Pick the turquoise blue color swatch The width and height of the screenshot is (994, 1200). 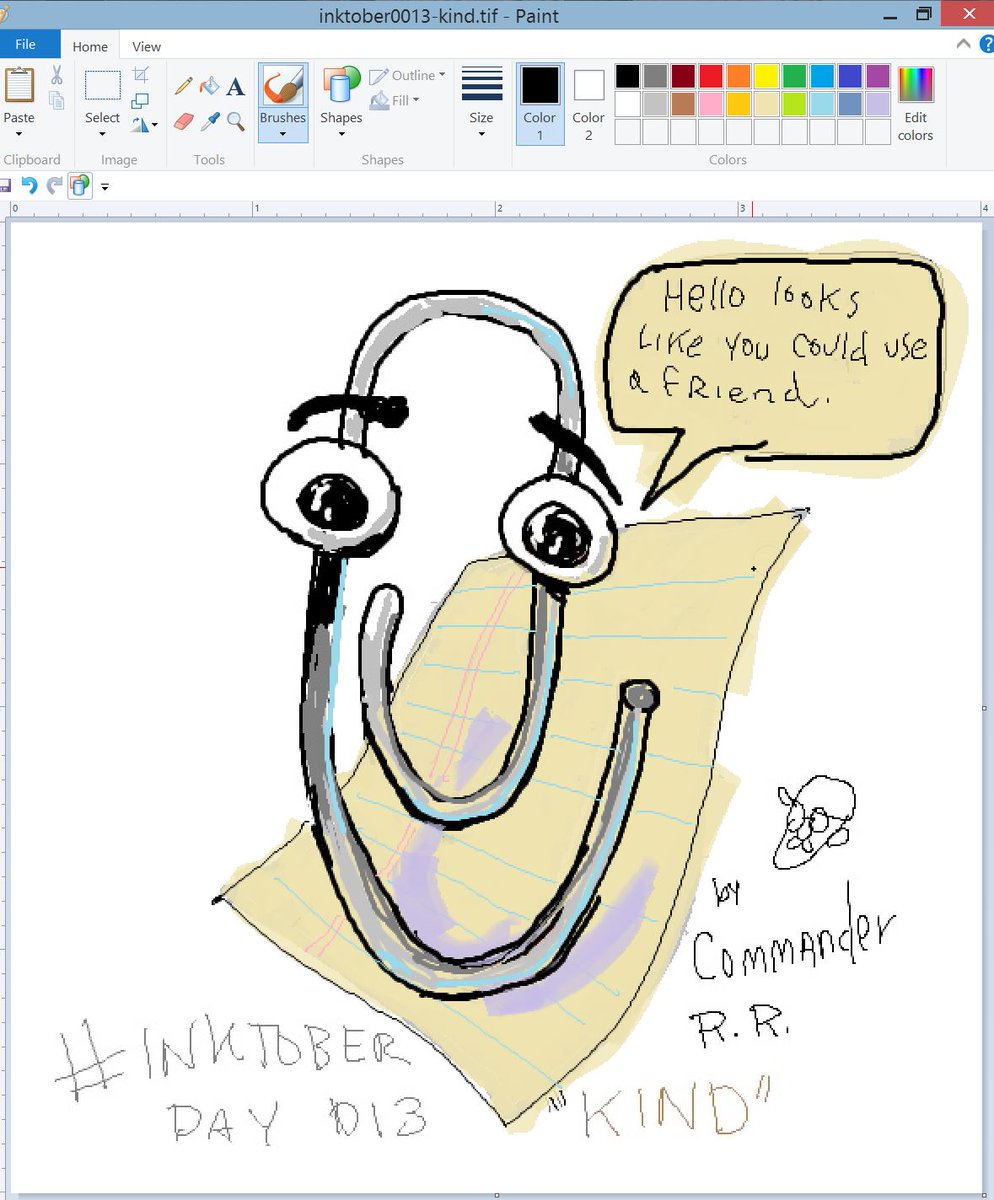[823, 76]
